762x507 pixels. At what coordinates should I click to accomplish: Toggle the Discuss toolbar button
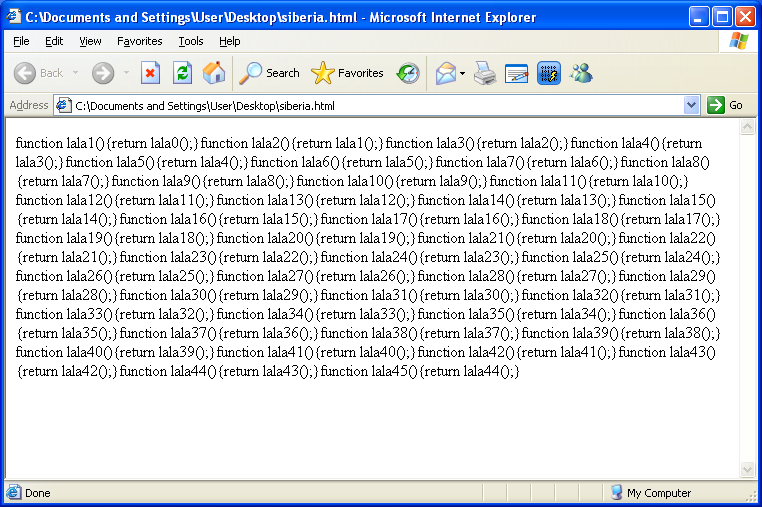(x=549, y=73)
